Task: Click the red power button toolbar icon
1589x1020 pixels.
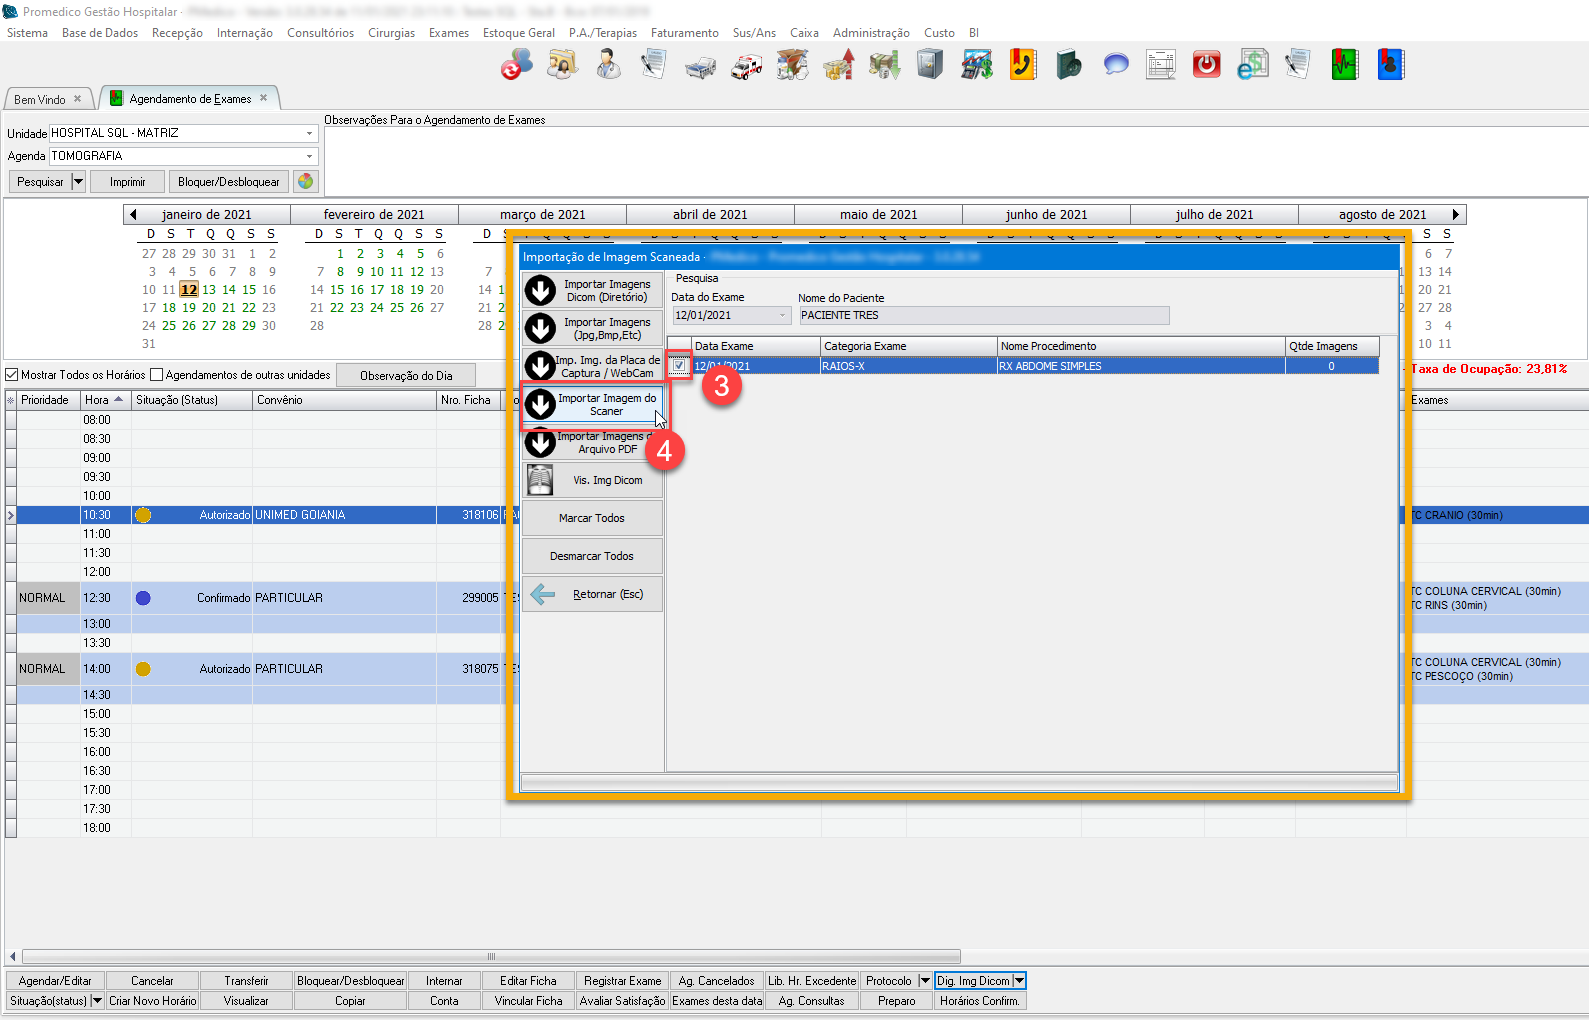Action: point(1206,66)
